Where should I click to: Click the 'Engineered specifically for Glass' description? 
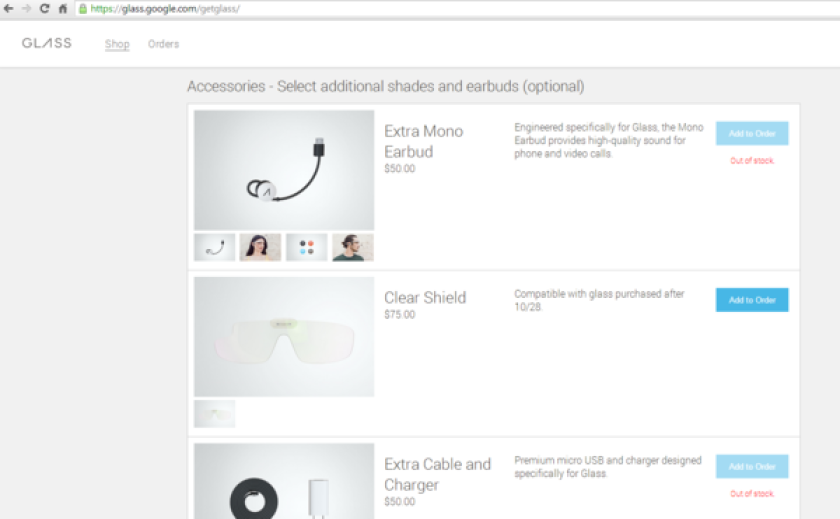(609, 140)
